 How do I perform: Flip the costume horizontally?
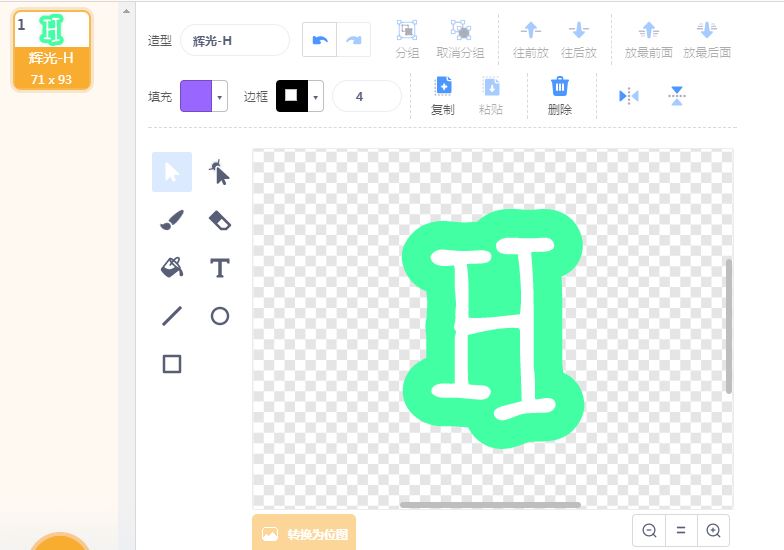(628, 96)
